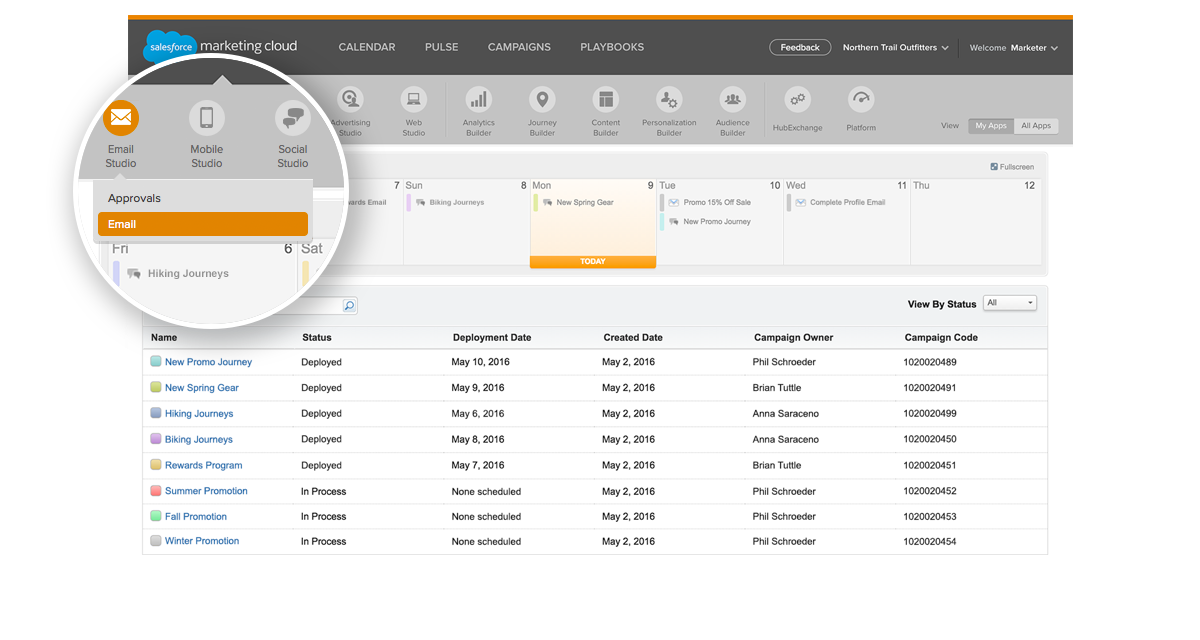Open the New Promo Journey campaign link
1200x640 pixels.
coord(208,362)
